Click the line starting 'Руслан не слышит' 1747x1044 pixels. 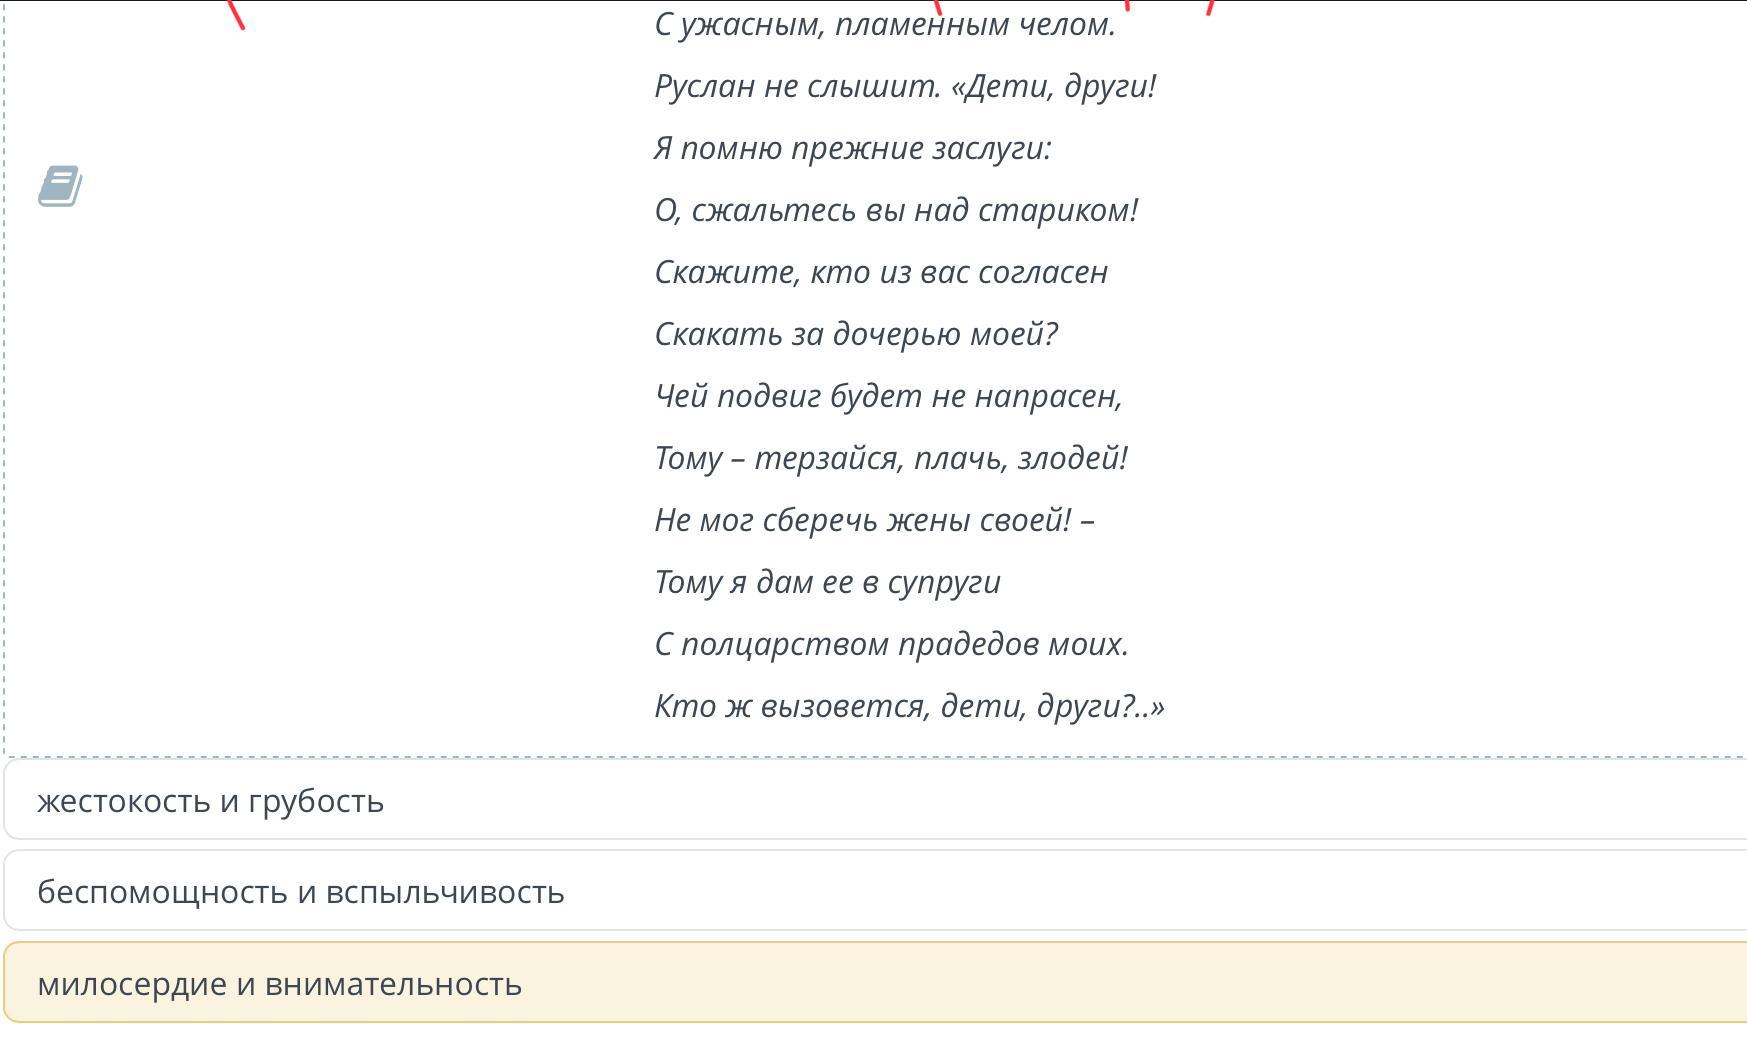click(905, 87)
